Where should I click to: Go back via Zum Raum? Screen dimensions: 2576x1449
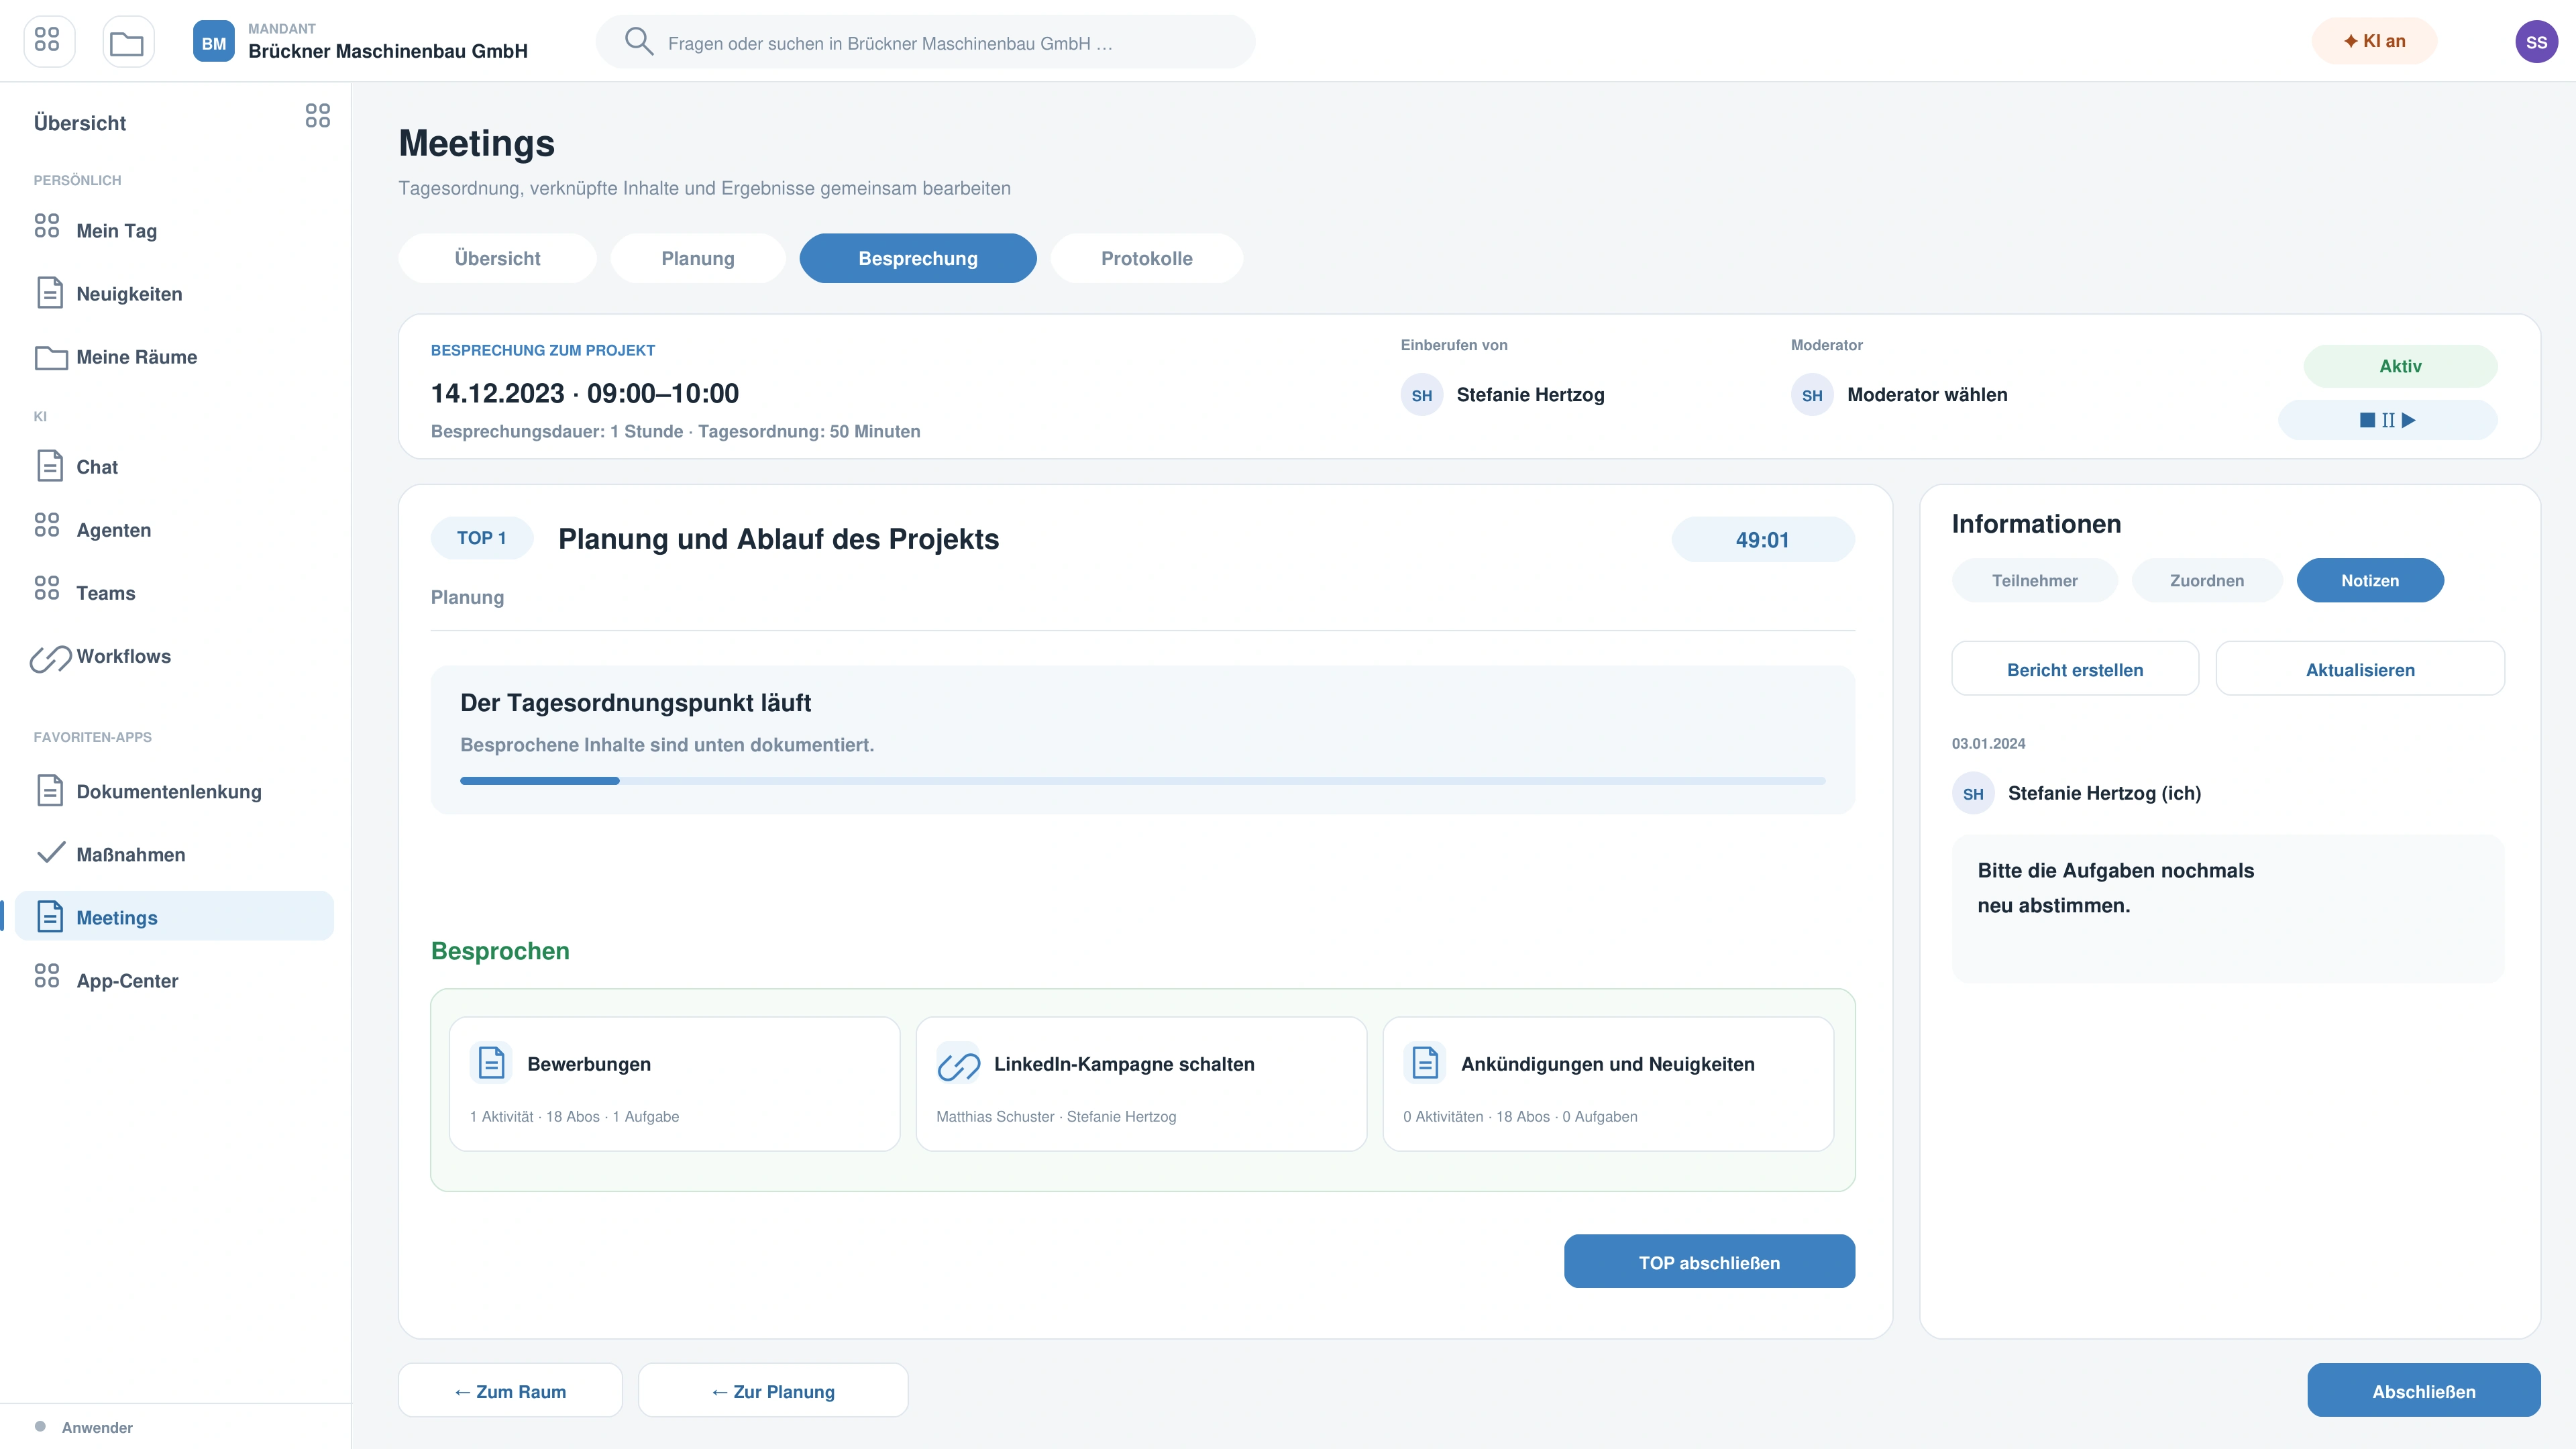point(510,1391)
